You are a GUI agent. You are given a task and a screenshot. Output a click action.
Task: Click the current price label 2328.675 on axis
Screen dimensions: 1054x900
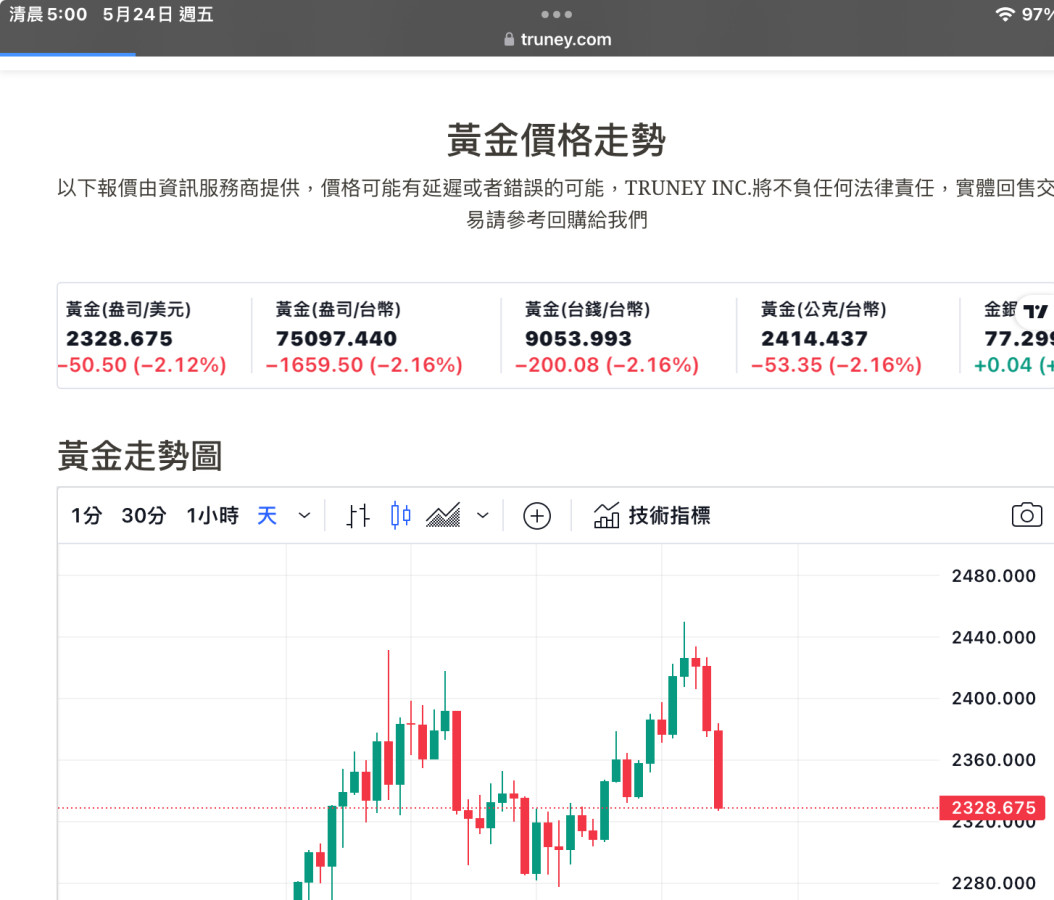coord(993,807)
